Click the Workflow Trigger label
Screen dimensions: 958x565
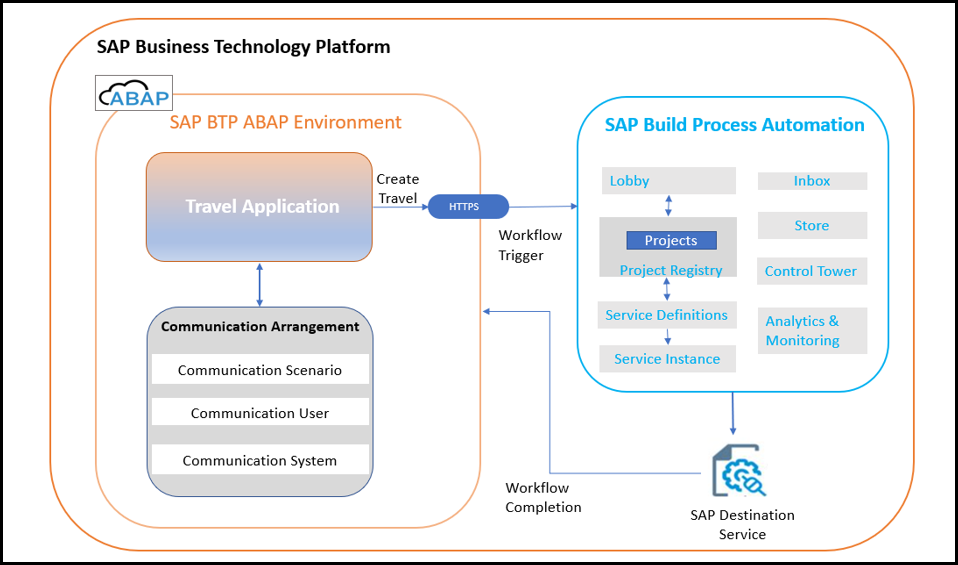click(x=530, y=245)
